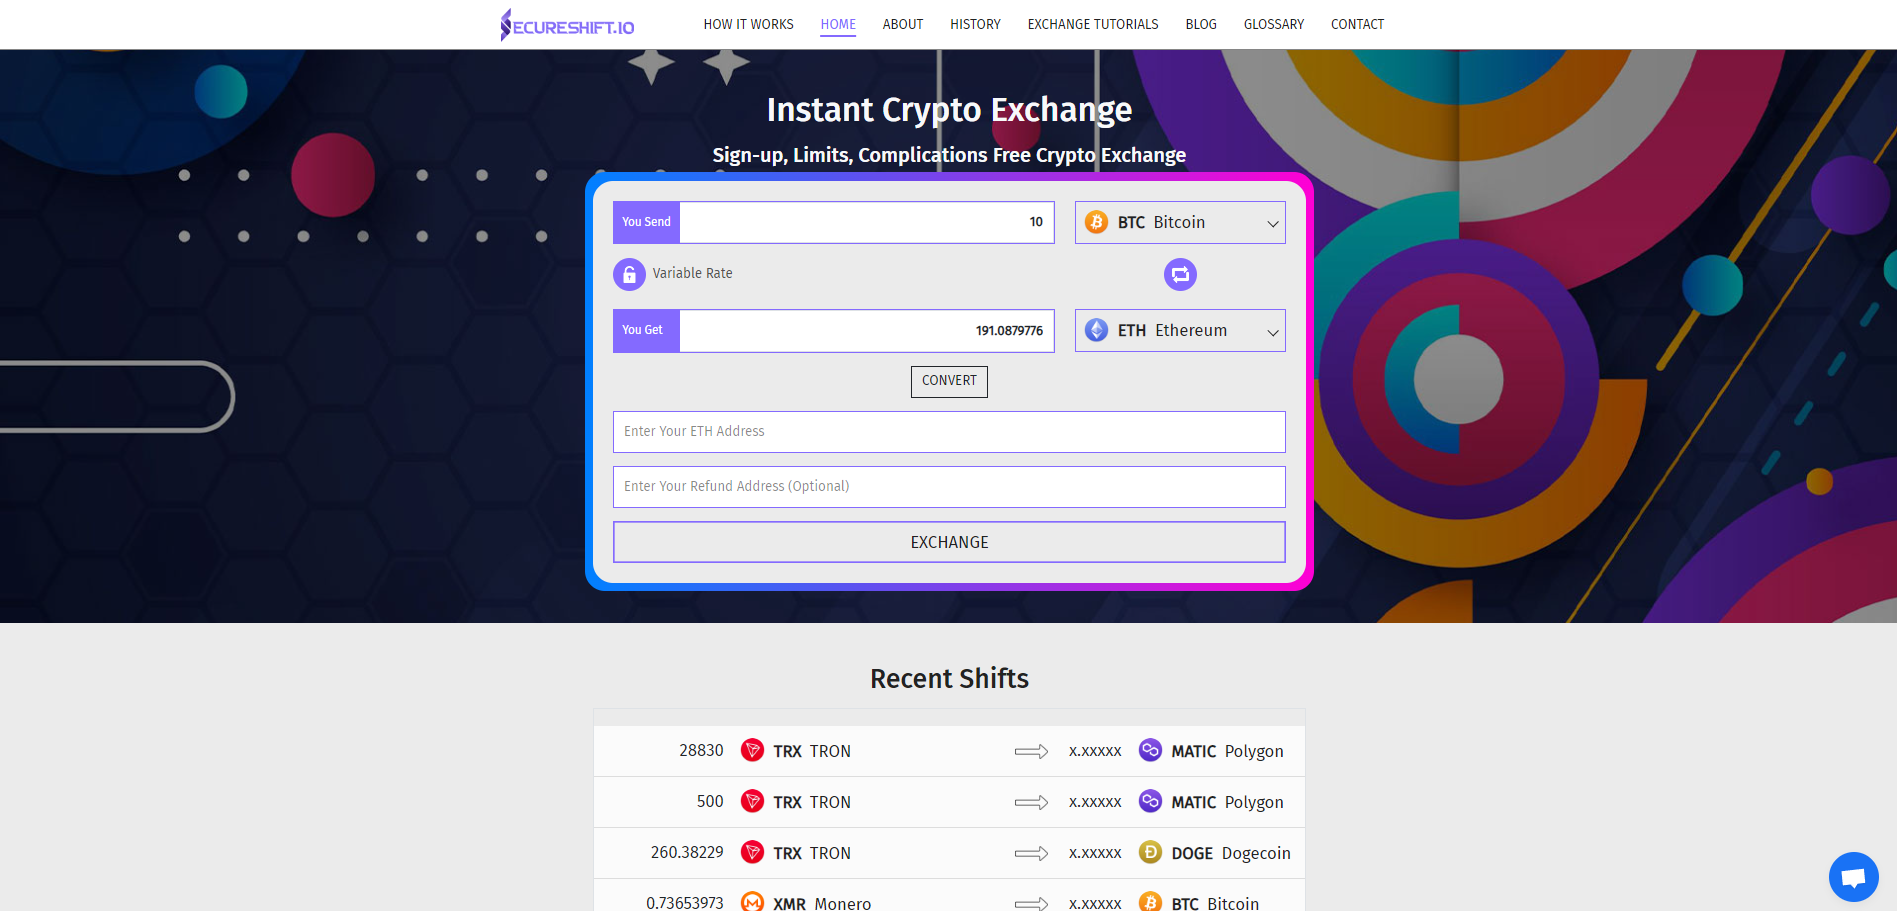Click the EXCHANGE button
The width and height of the screenshot is (1897, 911).
pyautogui.click(x=949, y=542)
